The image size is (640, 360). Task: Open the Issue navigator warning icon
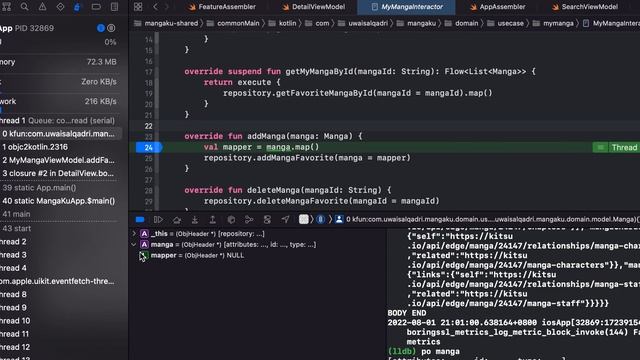pyautogui.click(x=42, y=7)
